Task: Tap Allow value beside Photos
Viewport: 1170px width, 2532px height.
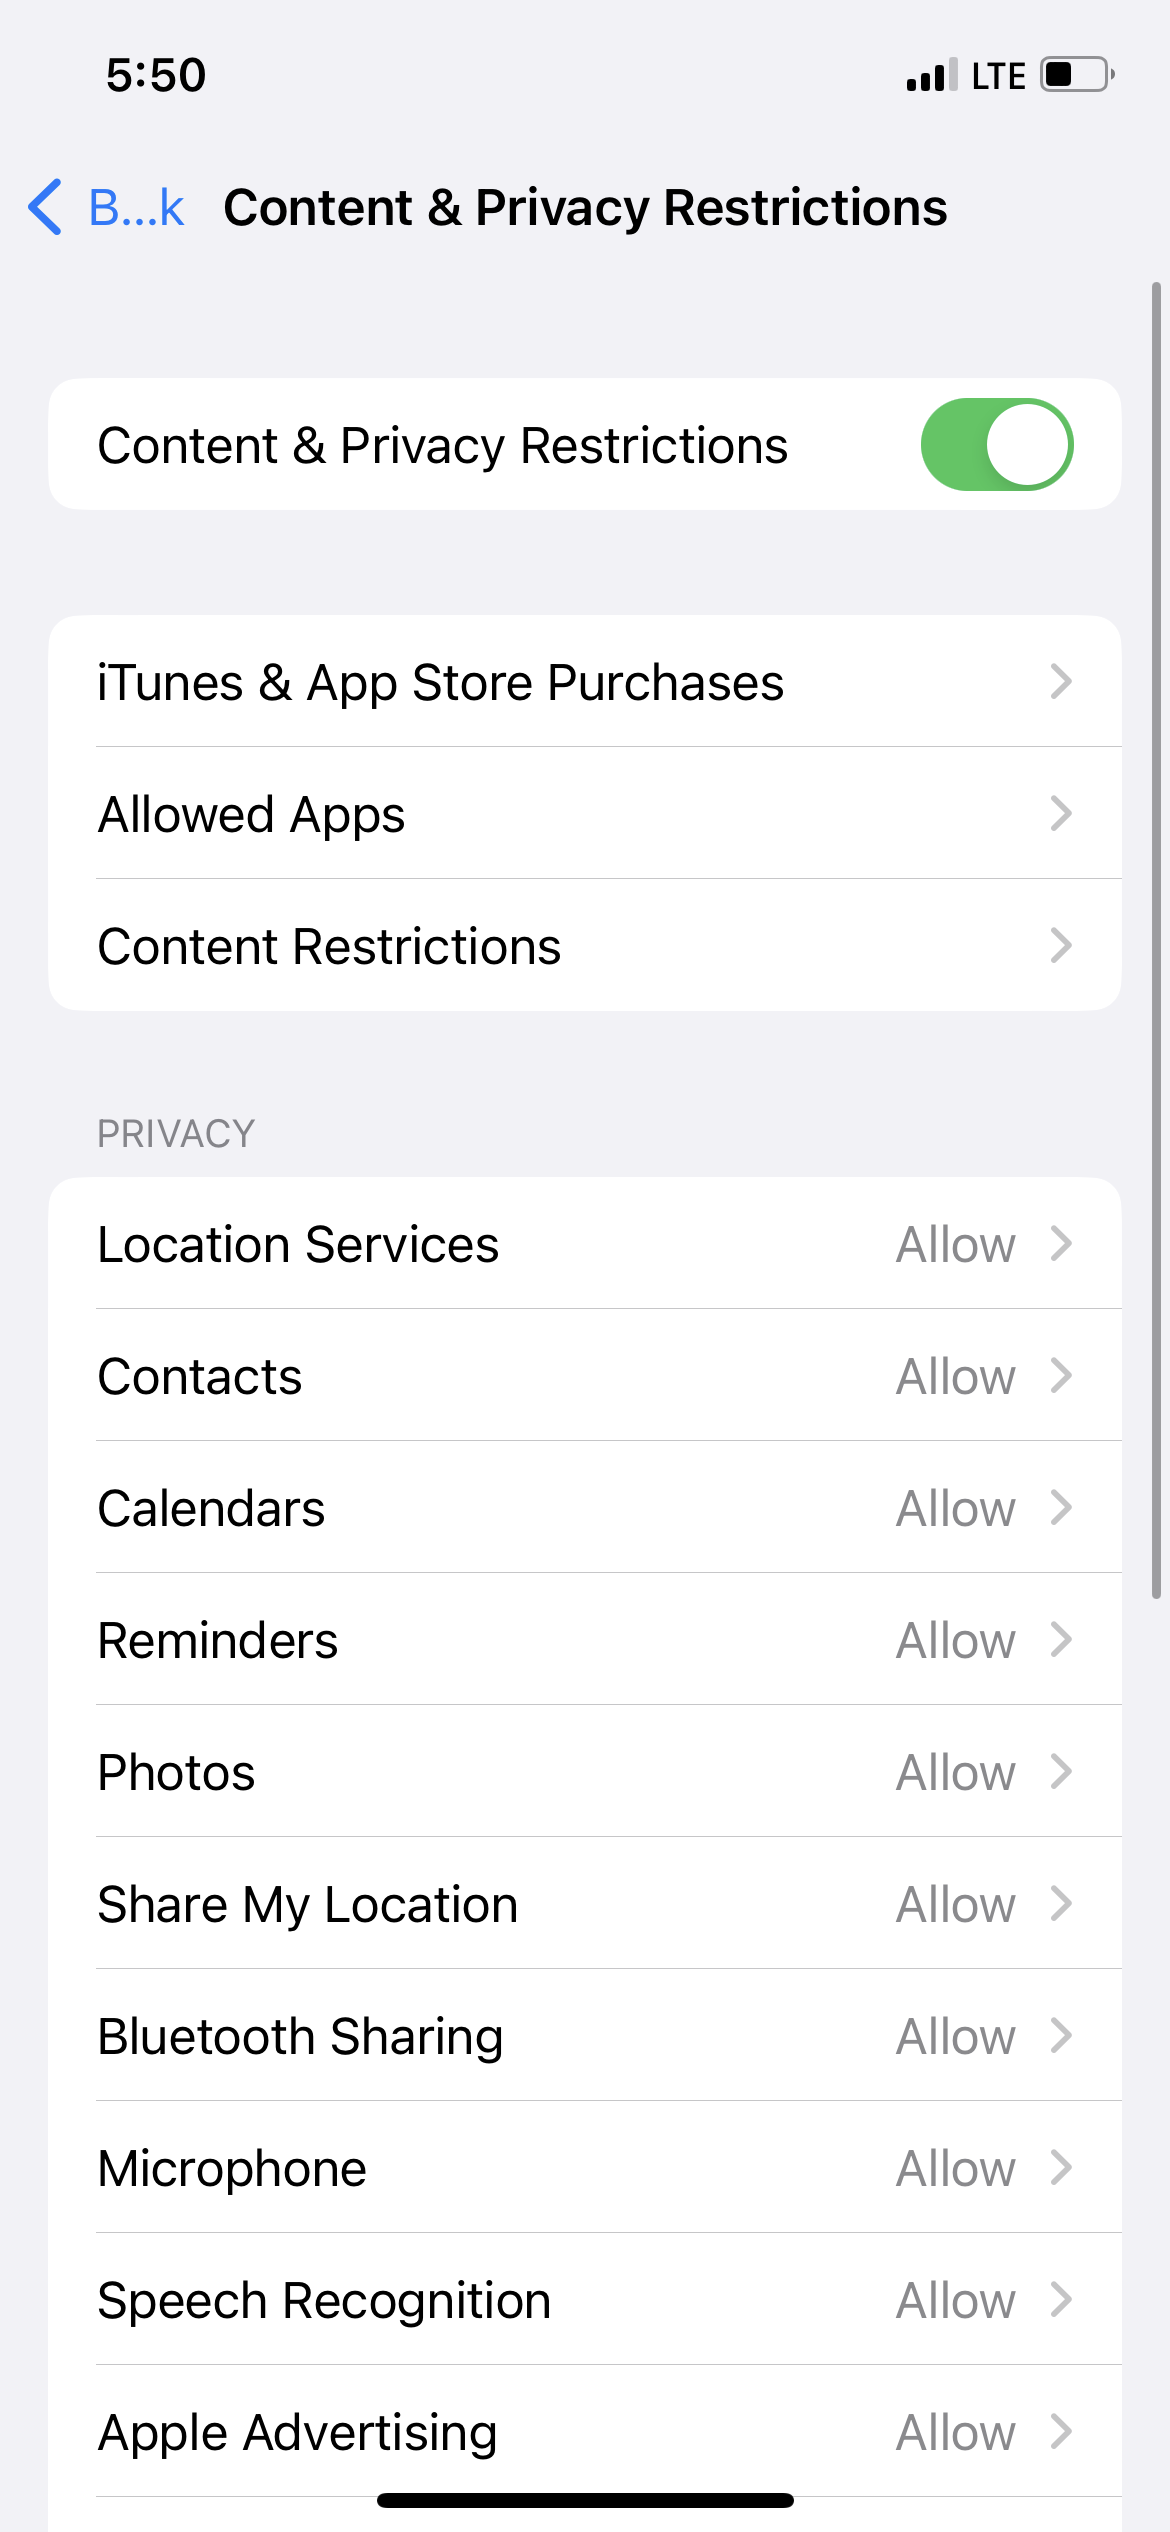Action: [956, 1773]
